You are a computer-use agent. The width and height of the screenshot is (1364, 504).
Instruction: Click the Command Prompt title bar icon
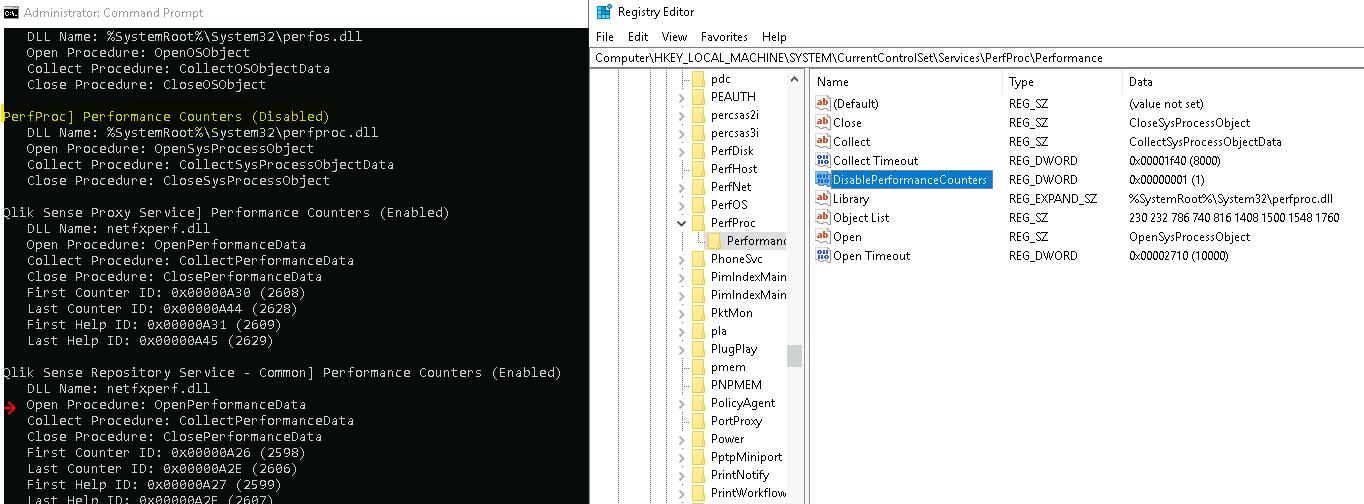pos(10,13)
